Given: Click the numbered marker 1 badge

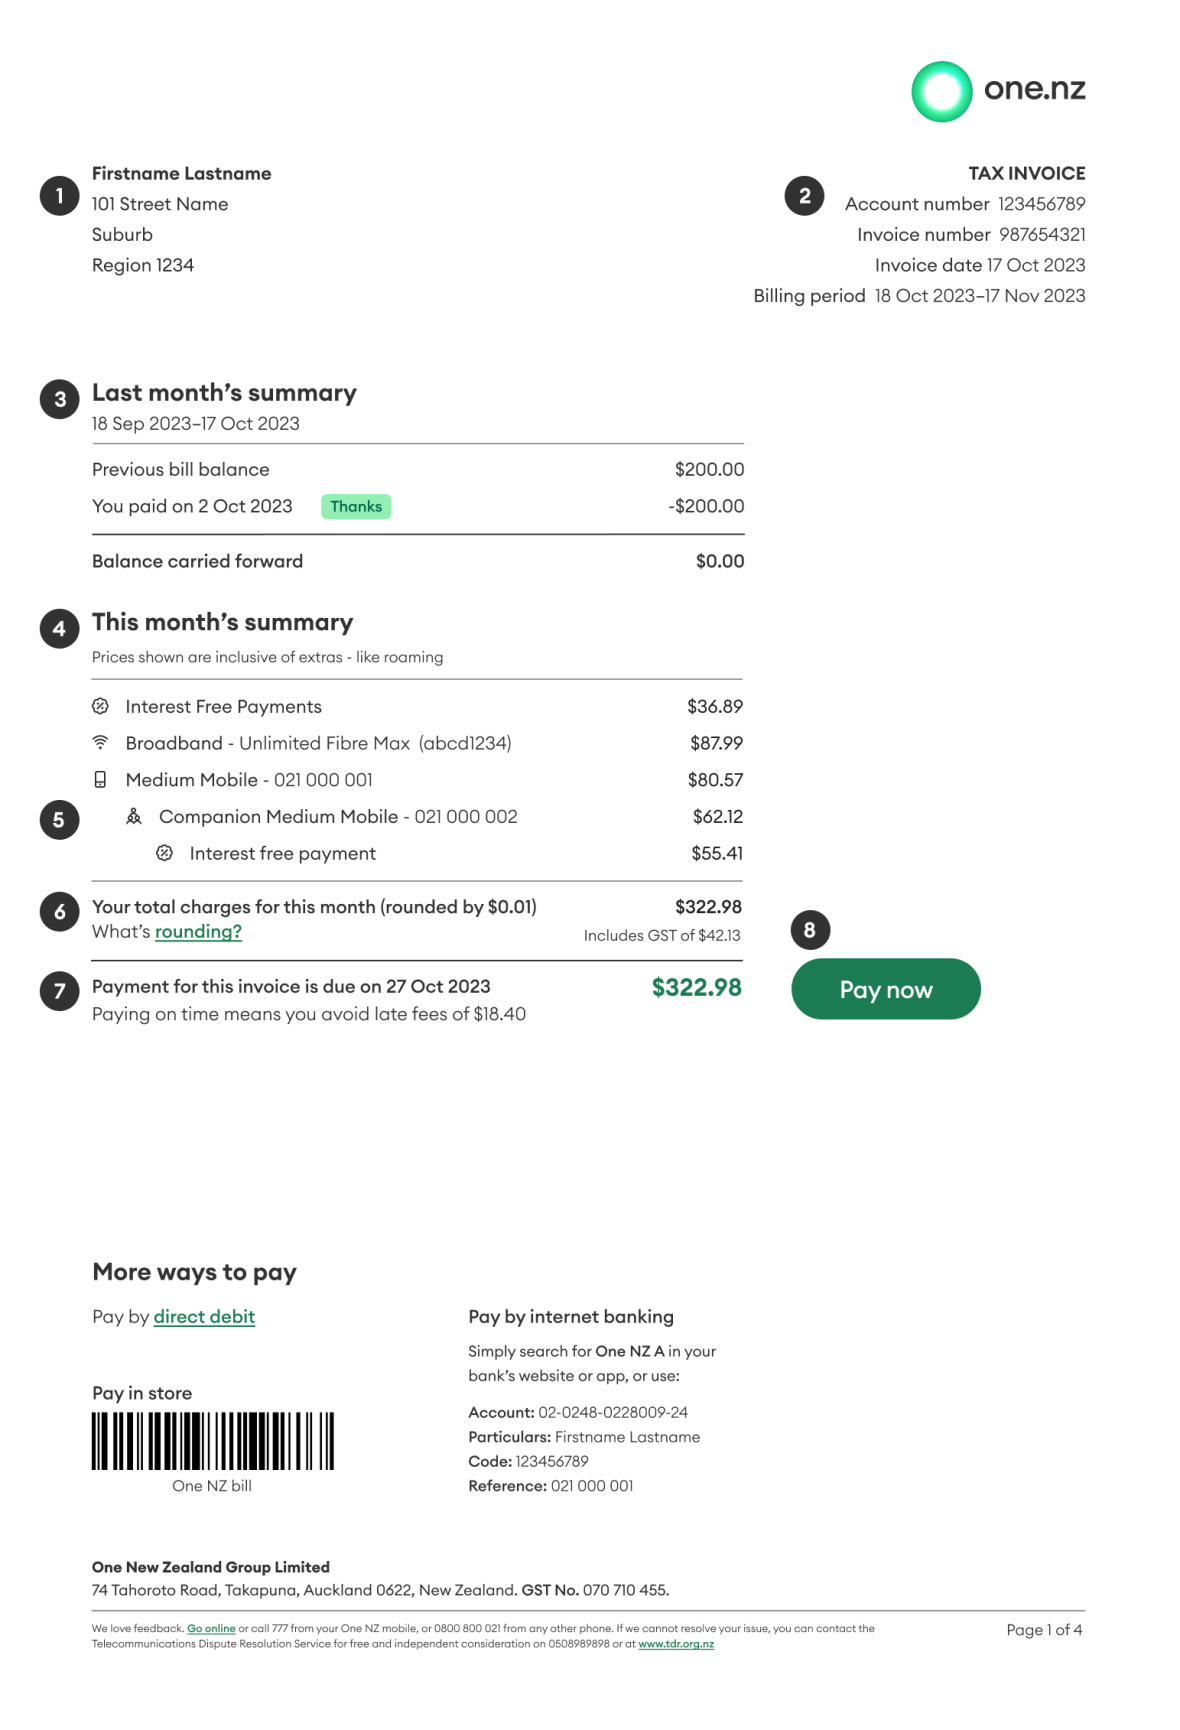Looking at the screenshot, I should 59,196.
